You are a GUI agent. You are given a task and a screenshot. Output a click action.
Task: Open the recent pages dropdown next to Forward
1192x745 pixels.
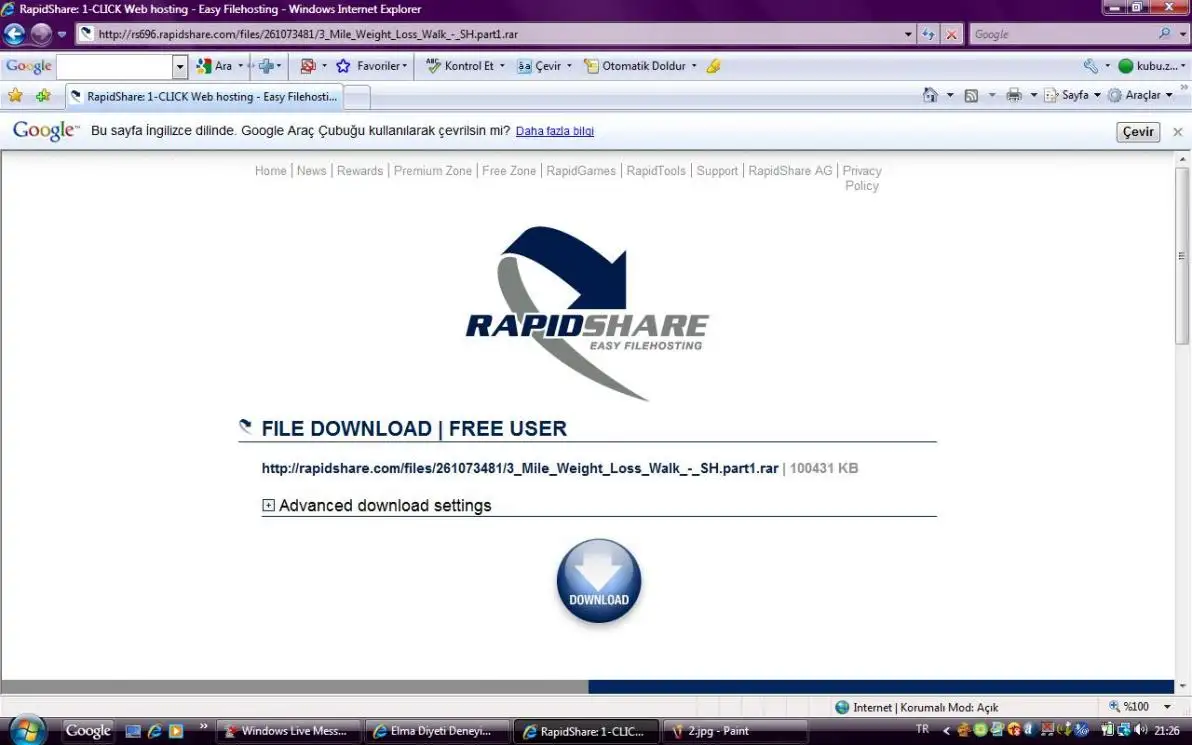pos(62,34)
